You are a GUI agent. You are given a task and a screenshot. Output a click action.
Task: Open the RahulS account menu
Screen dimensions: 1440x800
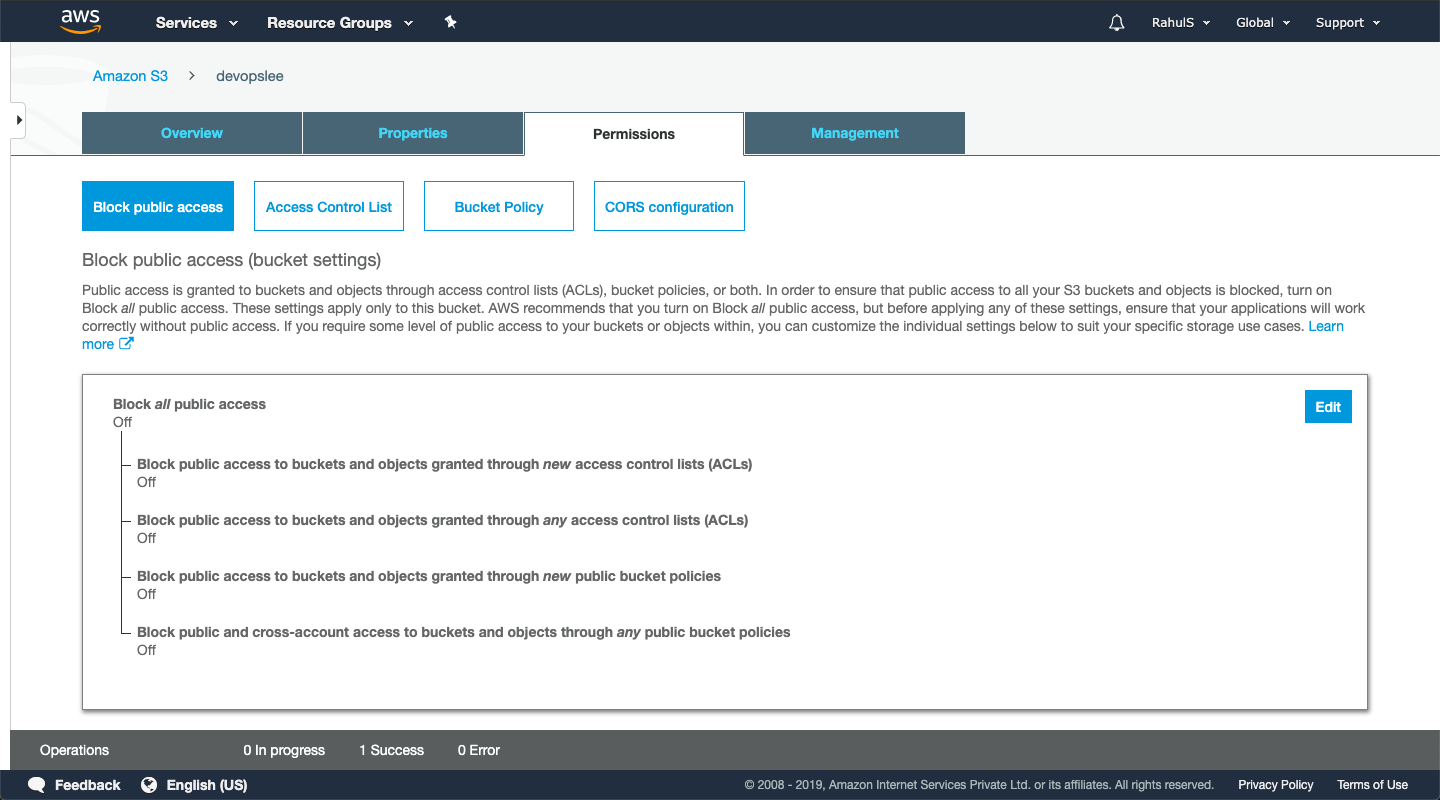click(1181, 22)
